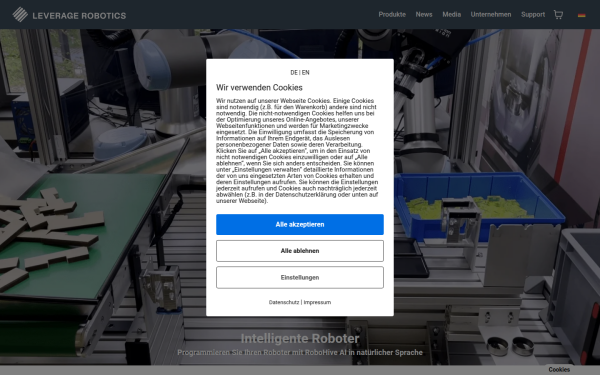Click the Intelligente Roboter headline
Image resolution: width=600 pixels, height=375 pixels.
tap(300, 339)
